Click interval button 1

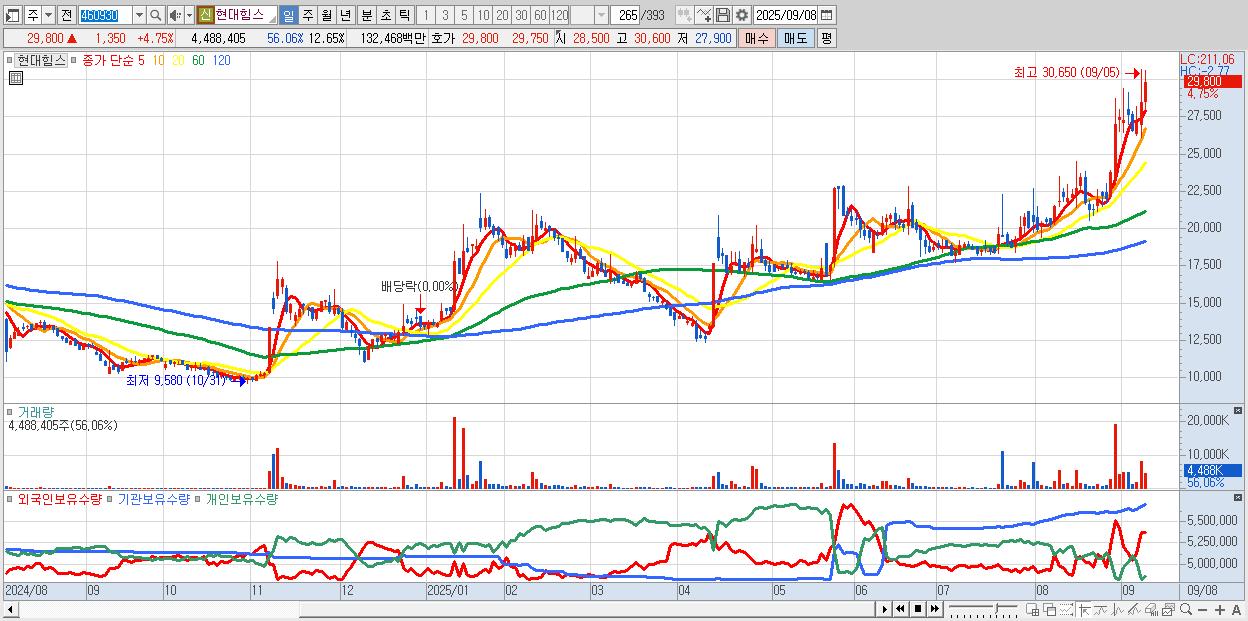(425, 15)
